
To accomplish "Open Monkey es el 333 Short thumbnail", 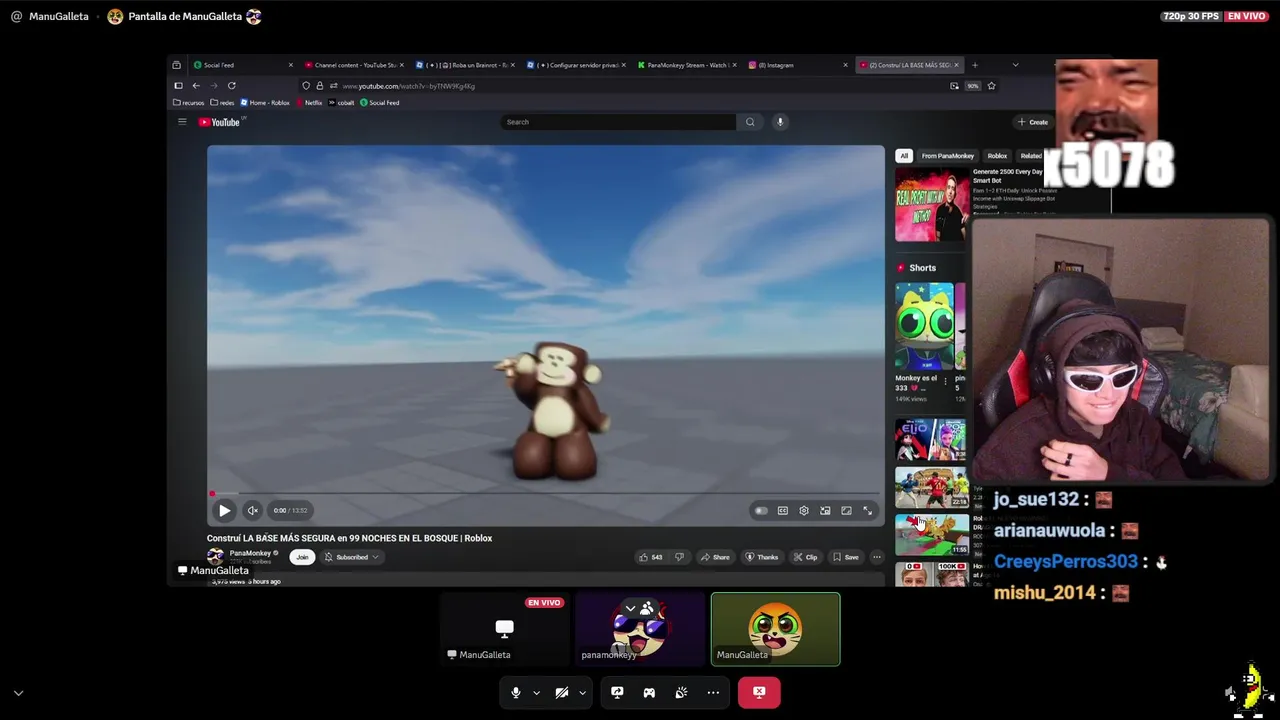I will 923,327.
